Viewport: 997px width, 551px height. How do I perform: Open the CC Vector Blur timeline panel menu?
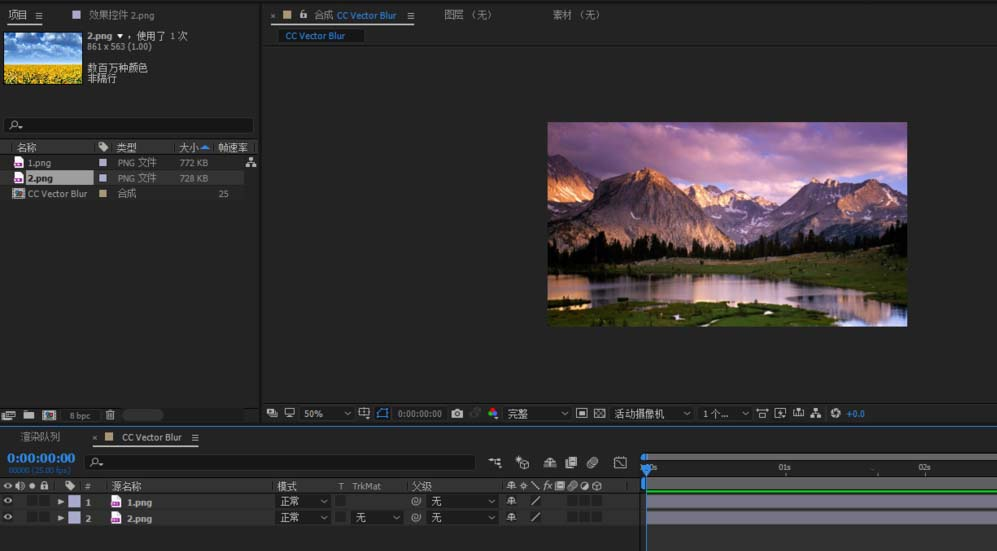click(195, 437)
